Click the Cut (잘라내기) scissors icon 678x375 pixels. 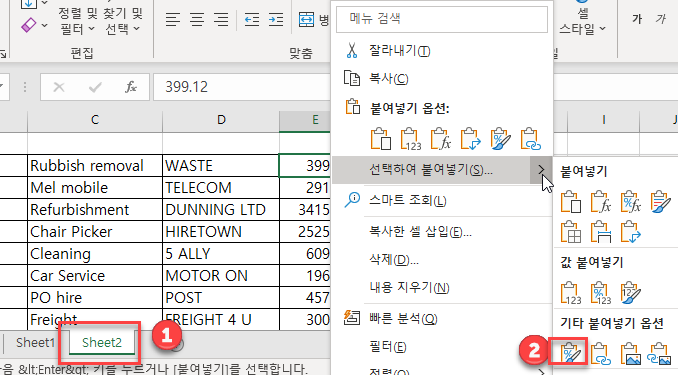pyautogui.click(x=352, y=51)
